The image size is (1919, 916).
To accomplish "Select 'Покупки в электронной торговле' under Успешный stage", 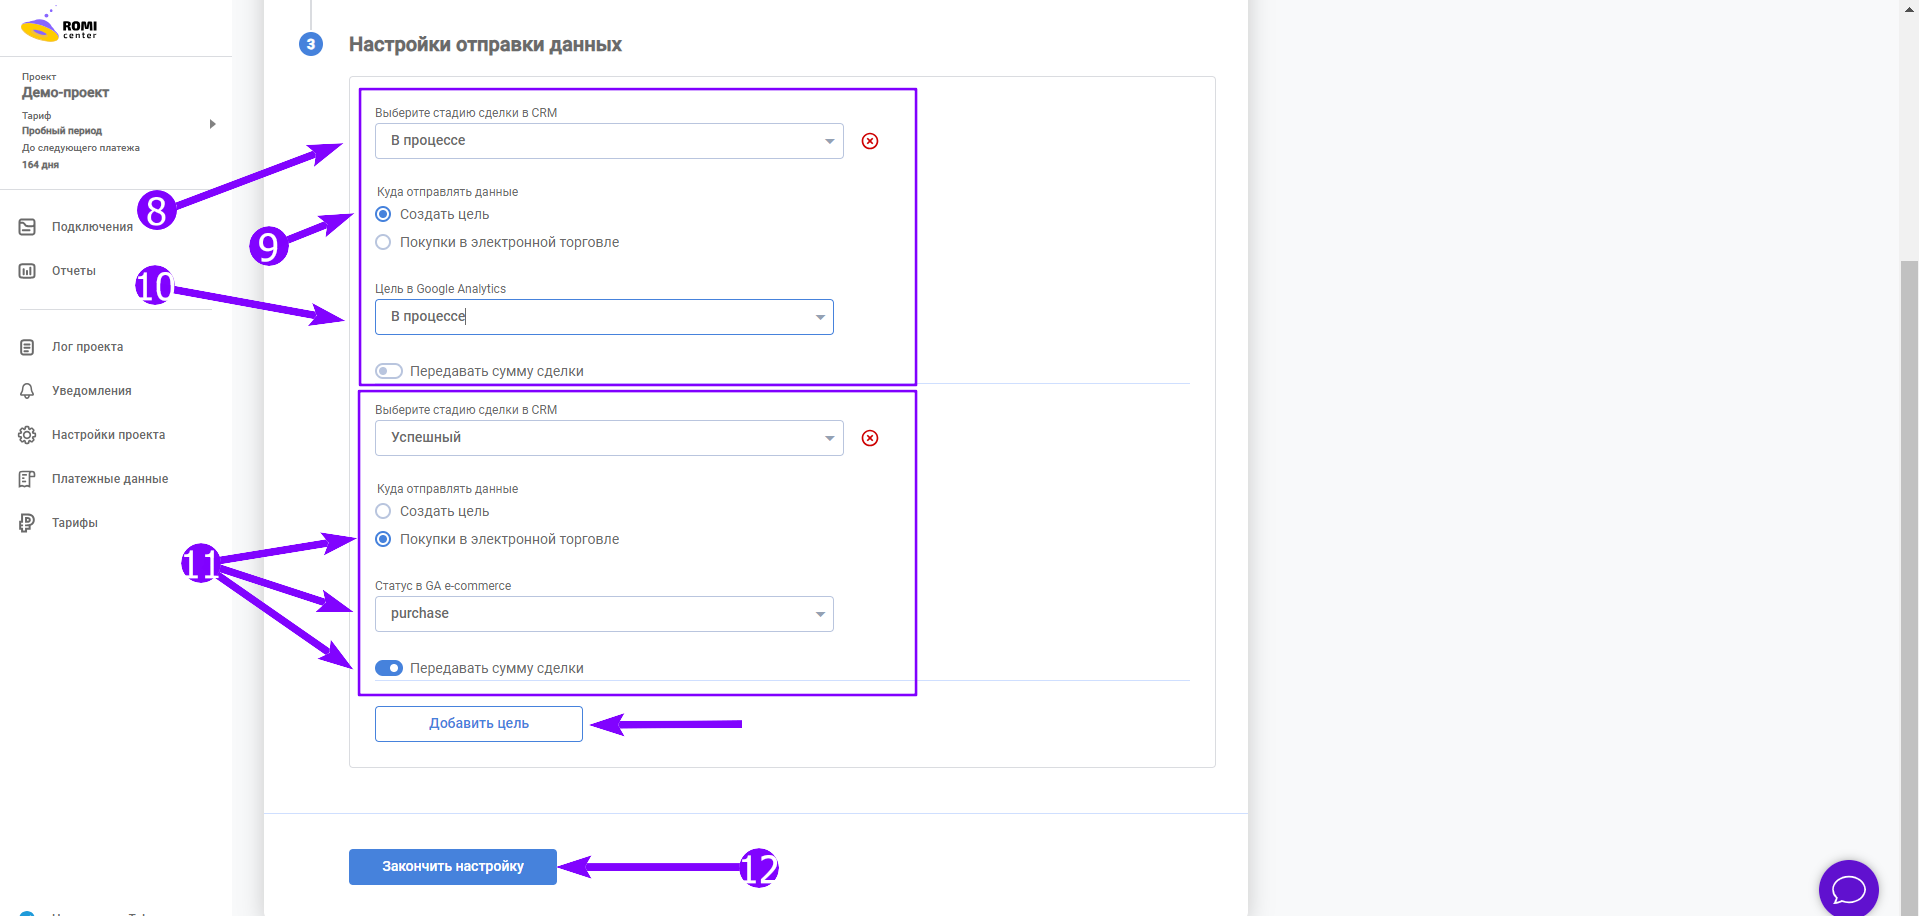I will (383, 539).
